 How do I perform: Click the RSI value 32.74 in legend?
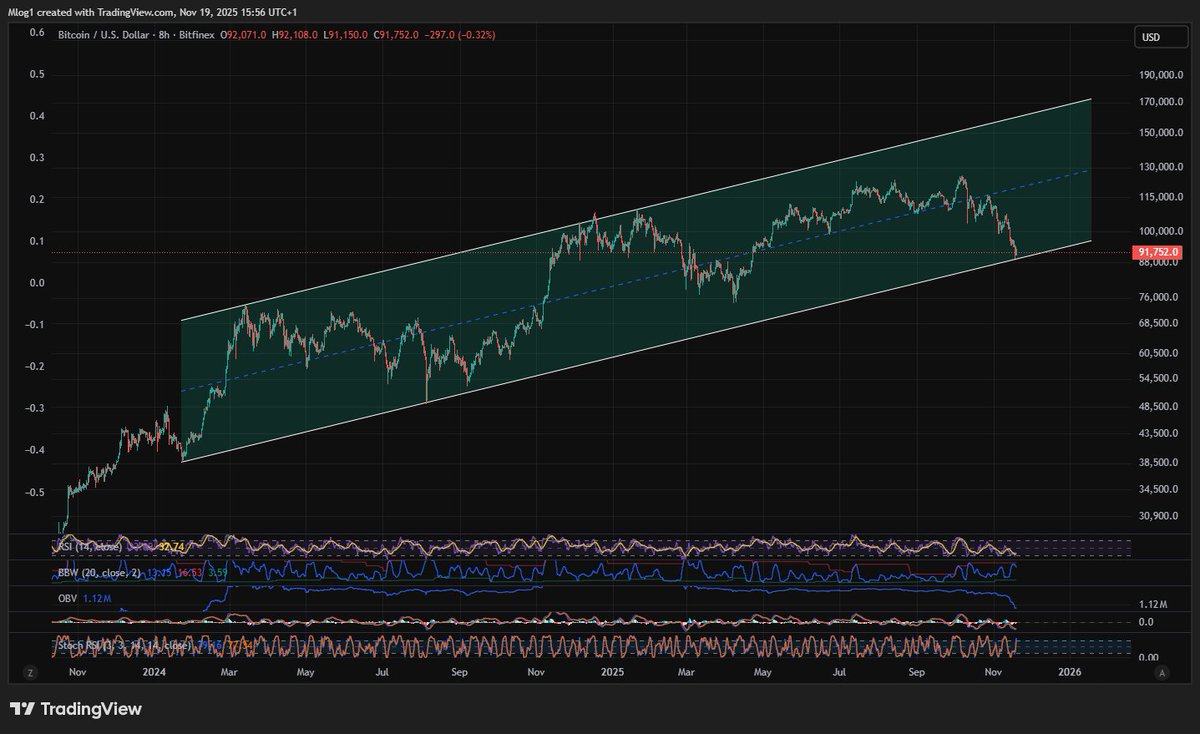[171, 546]
